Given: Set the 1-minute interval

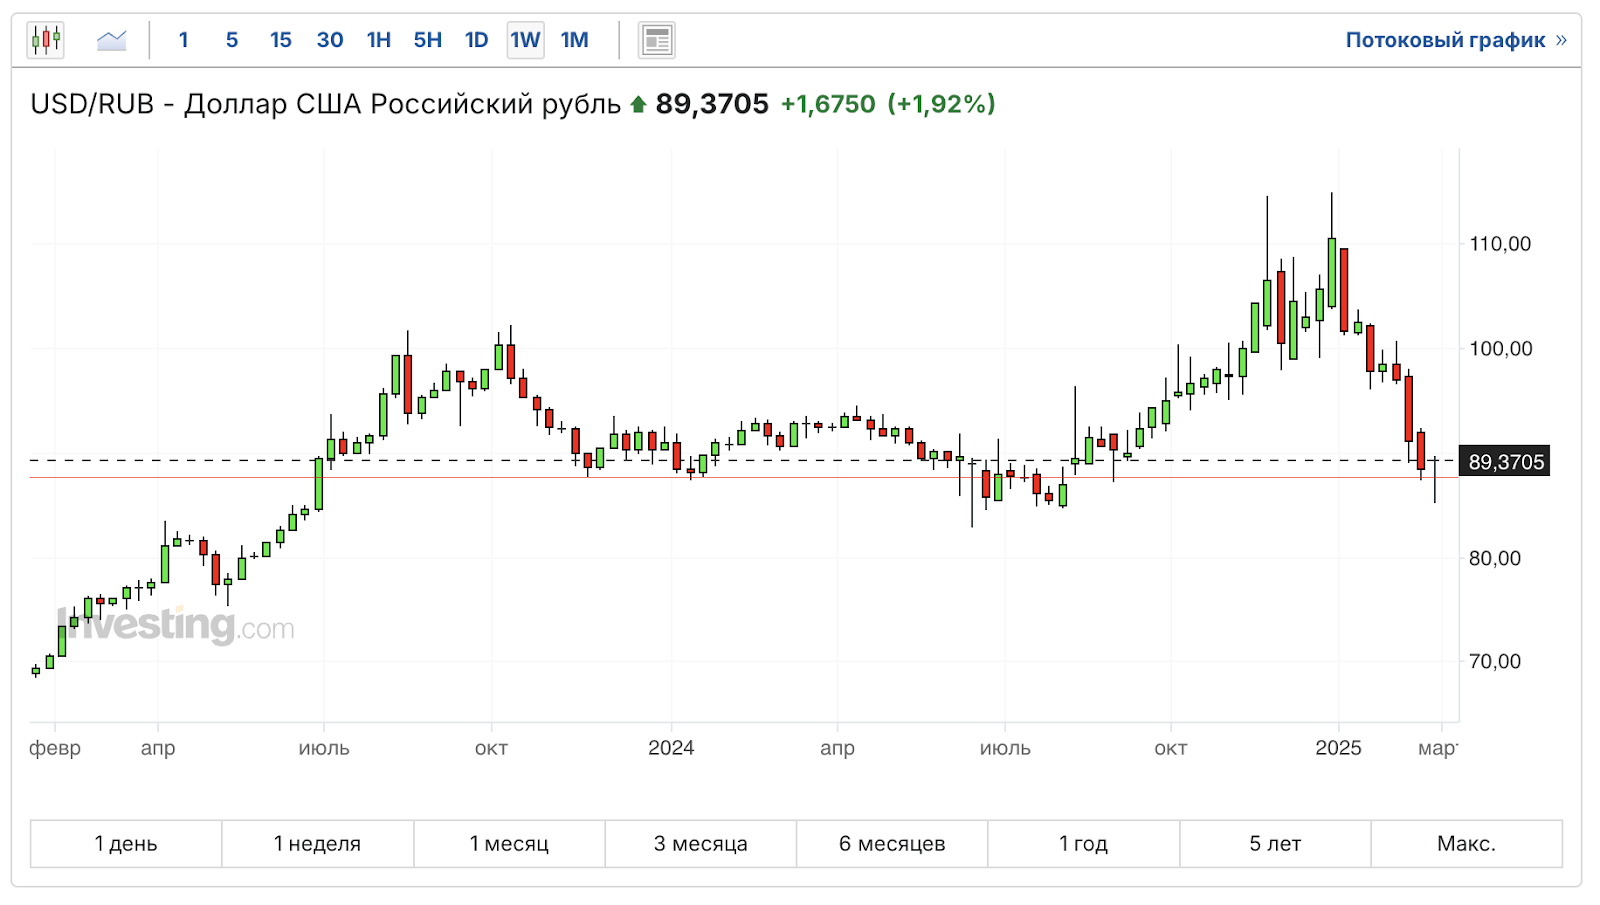Looking at the screenshot, I should click(183, 40).
